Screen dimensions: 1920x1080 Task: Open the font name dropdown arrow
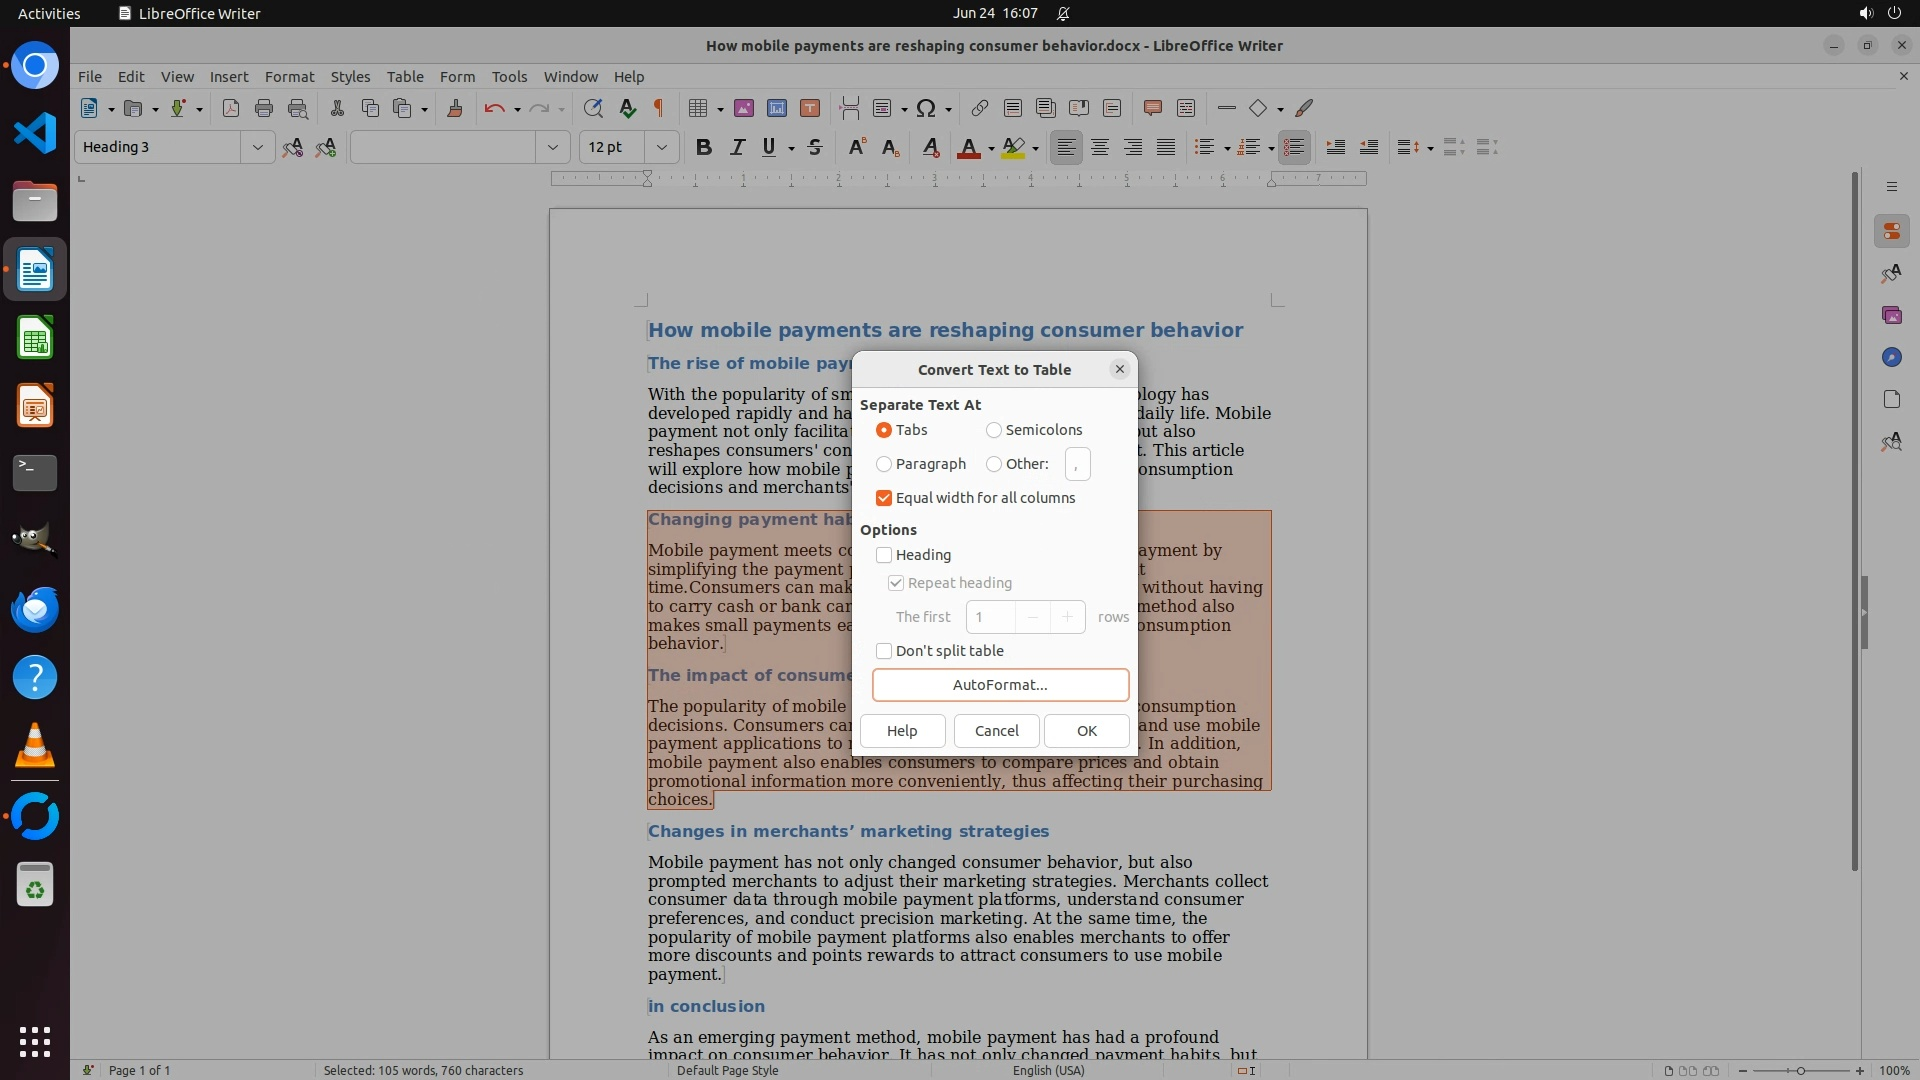(552, 147)
